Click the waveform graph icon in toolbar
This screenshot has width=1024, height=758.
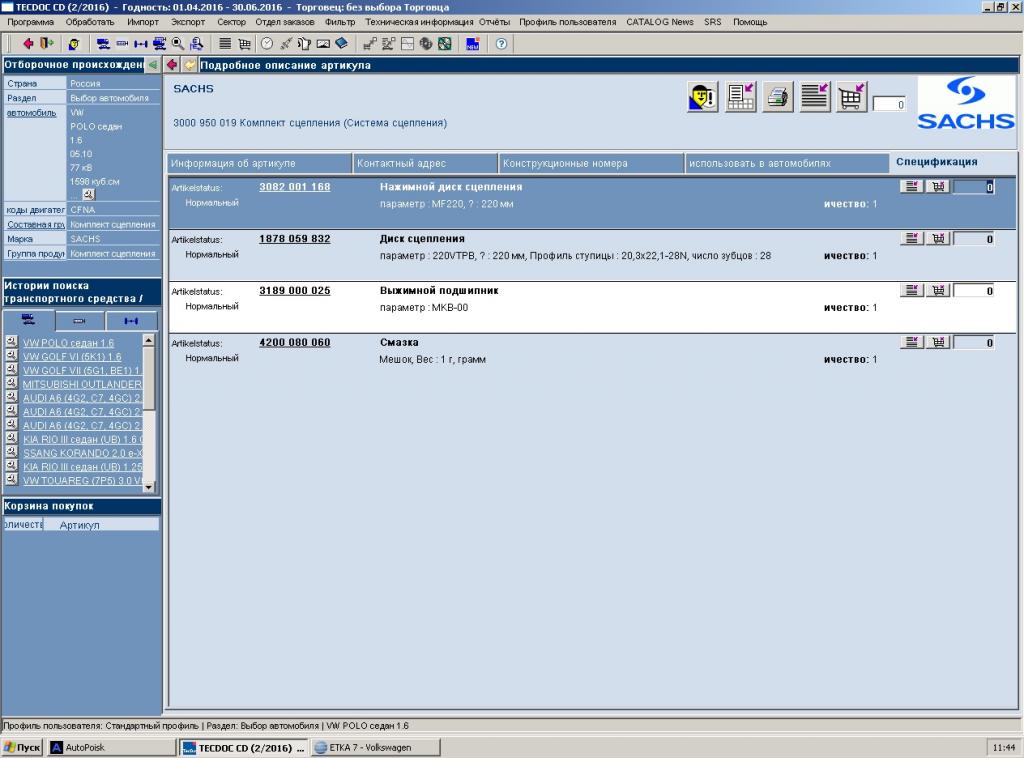tap(408, 44)
